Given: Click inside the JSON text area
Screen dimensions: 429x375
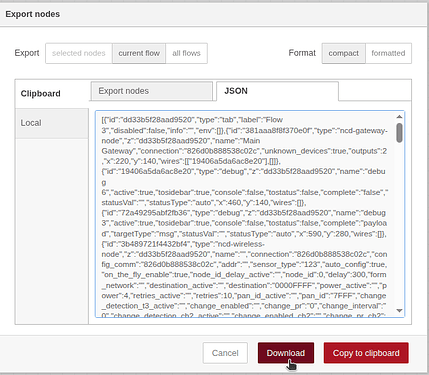Looking at the screenshot, I should pos(245,214).
